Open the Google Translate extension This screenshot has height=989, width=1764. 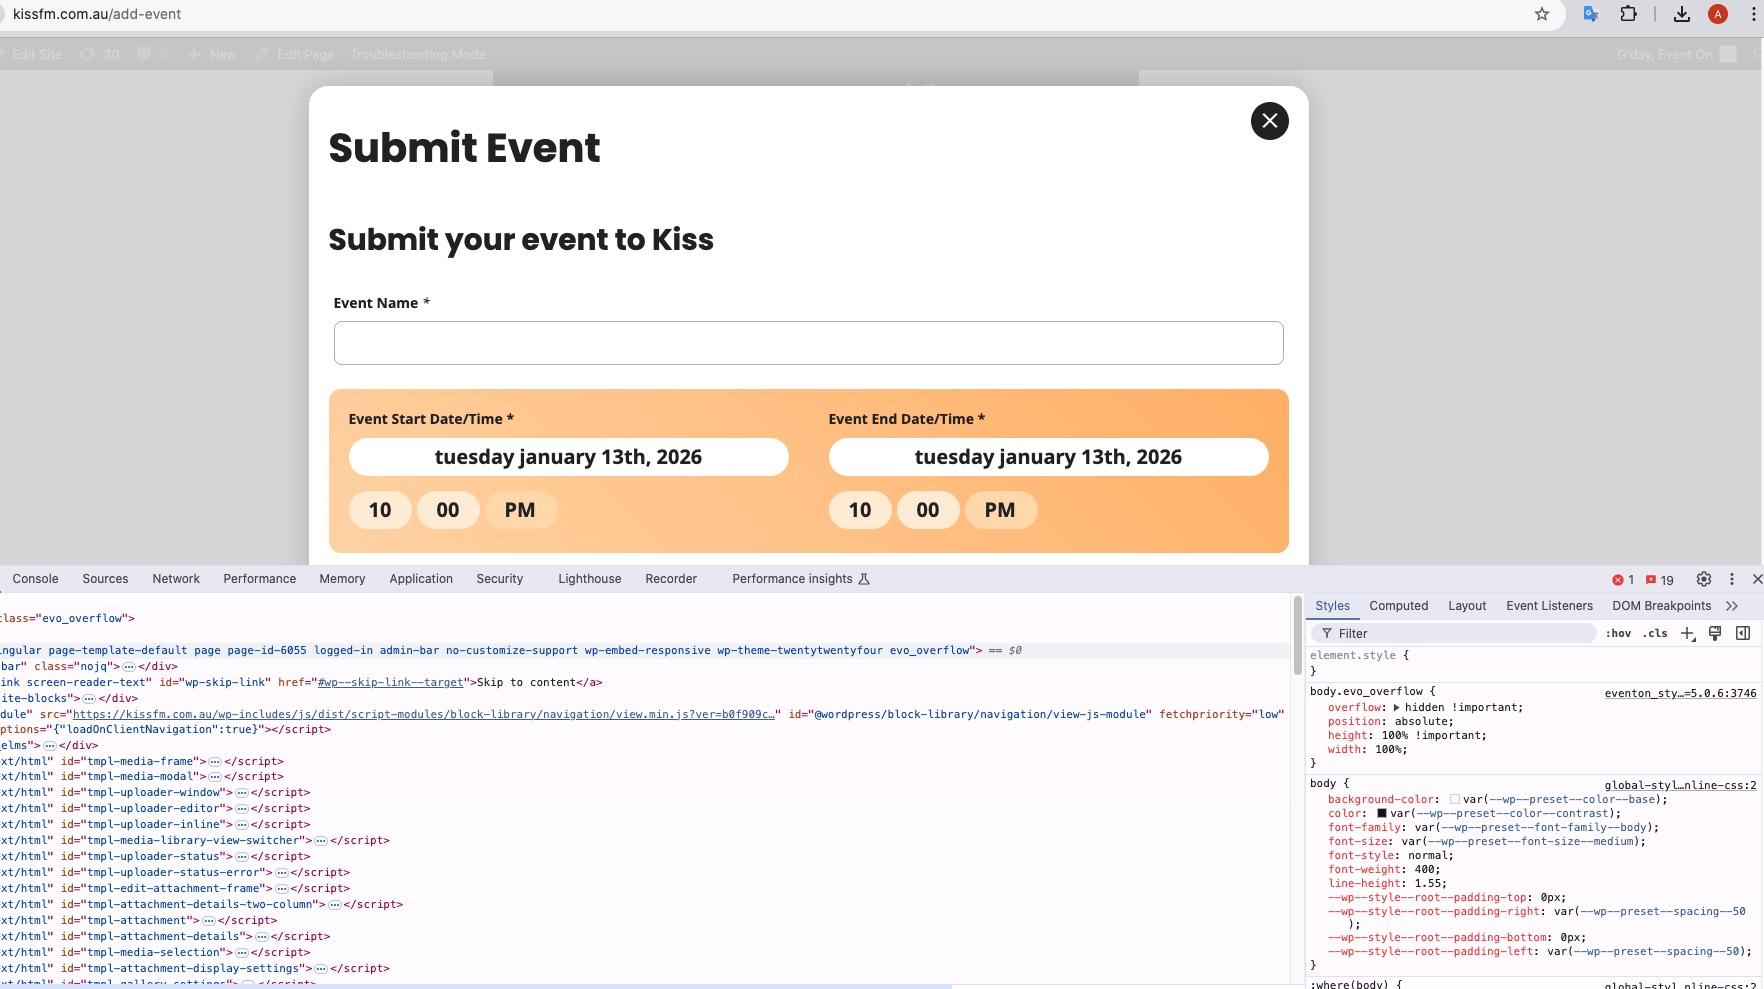coord(1590,14)
